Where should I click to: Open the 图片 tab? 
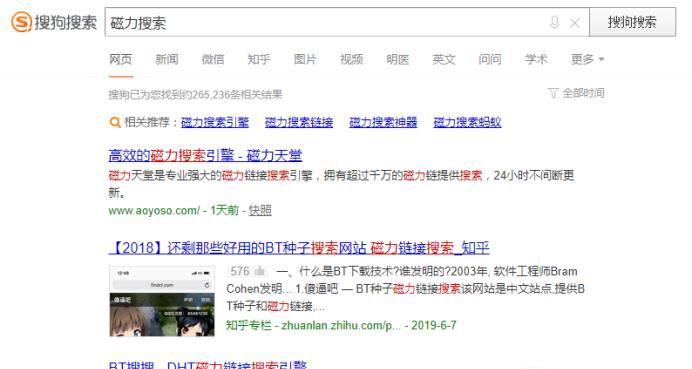(305, 59)
